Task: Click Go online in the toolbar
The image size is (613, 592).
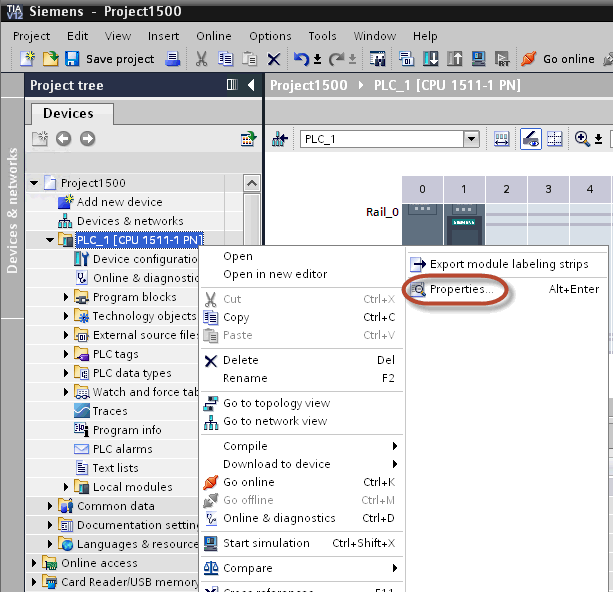Action: [x=558, y=59]
